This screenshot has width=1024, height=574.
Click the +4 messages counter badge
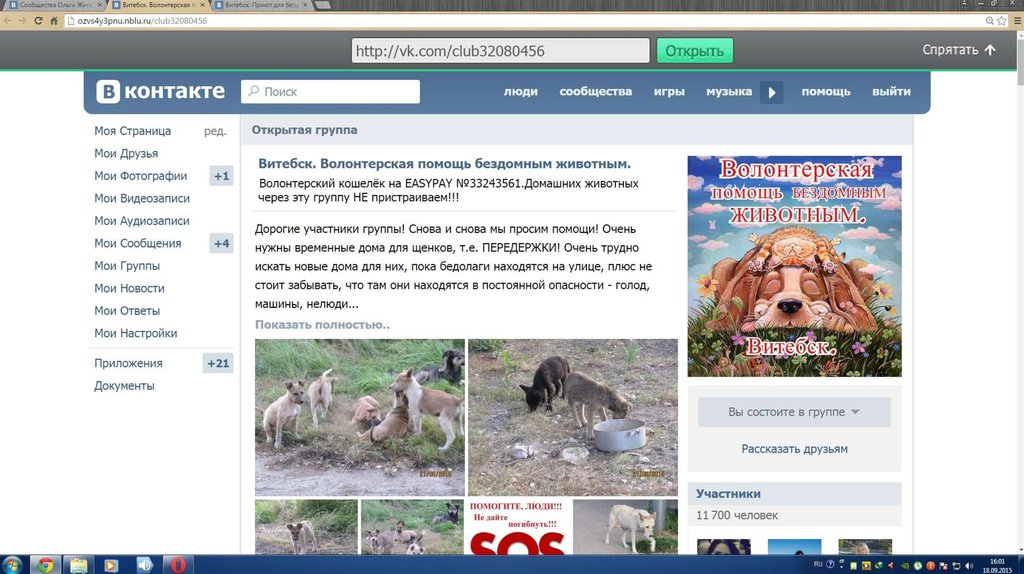[221, 244]
